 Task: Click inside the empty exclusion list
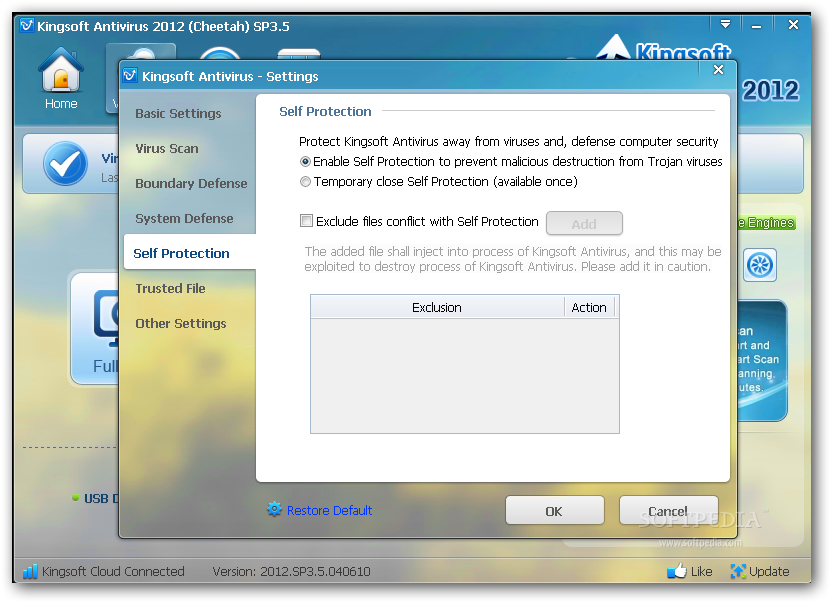point(465,375)
